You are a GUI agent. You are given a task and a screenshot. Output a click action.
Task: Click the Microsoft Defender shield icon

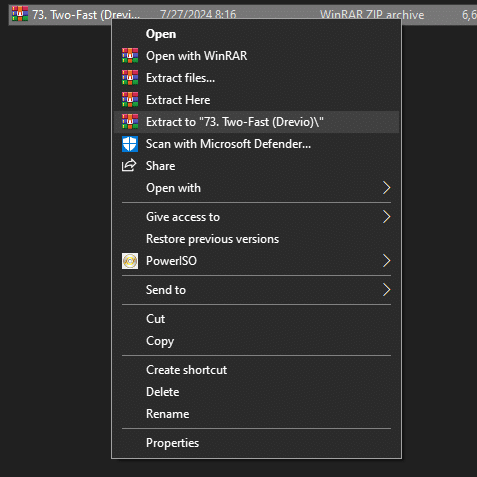pos(130,144)
